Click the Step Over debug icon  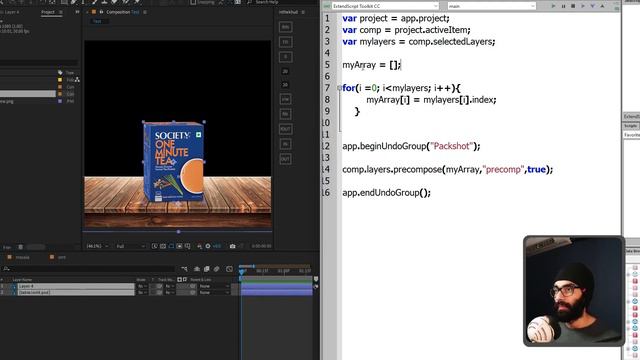(x=583, y=6)
